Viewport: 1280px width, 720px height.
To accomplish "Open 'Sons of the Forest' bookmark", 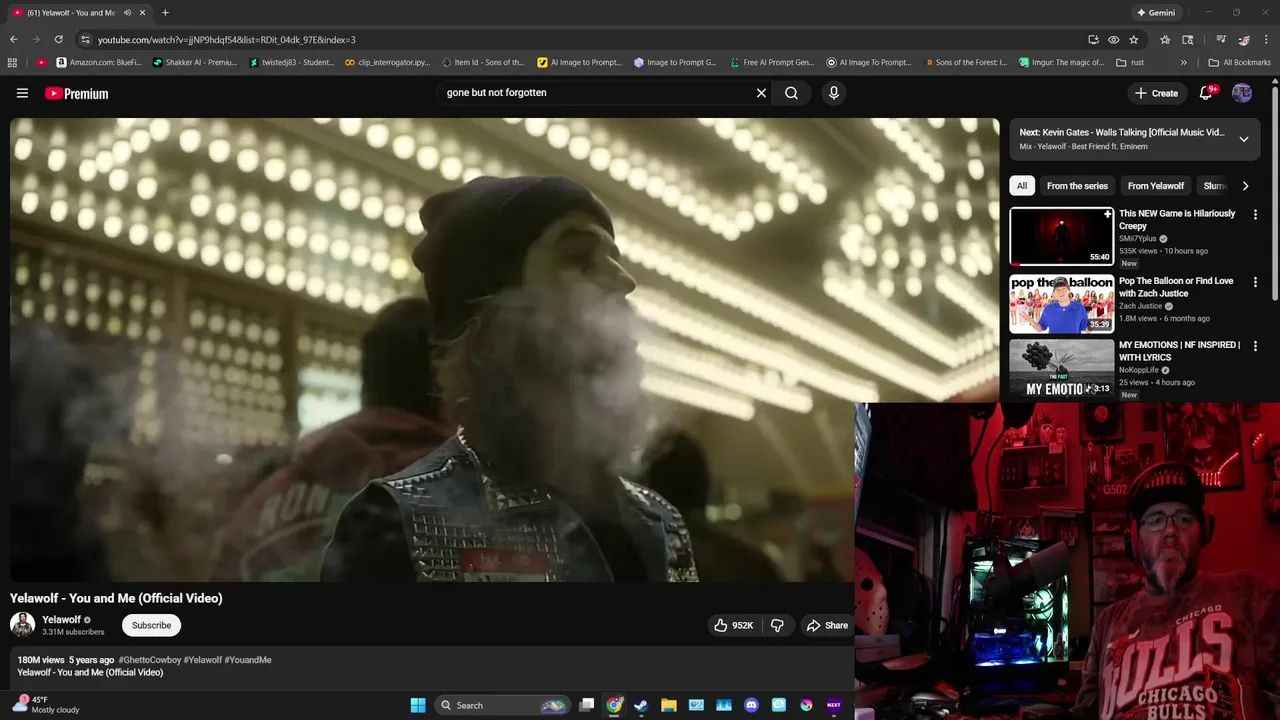I will coord(966,62).
